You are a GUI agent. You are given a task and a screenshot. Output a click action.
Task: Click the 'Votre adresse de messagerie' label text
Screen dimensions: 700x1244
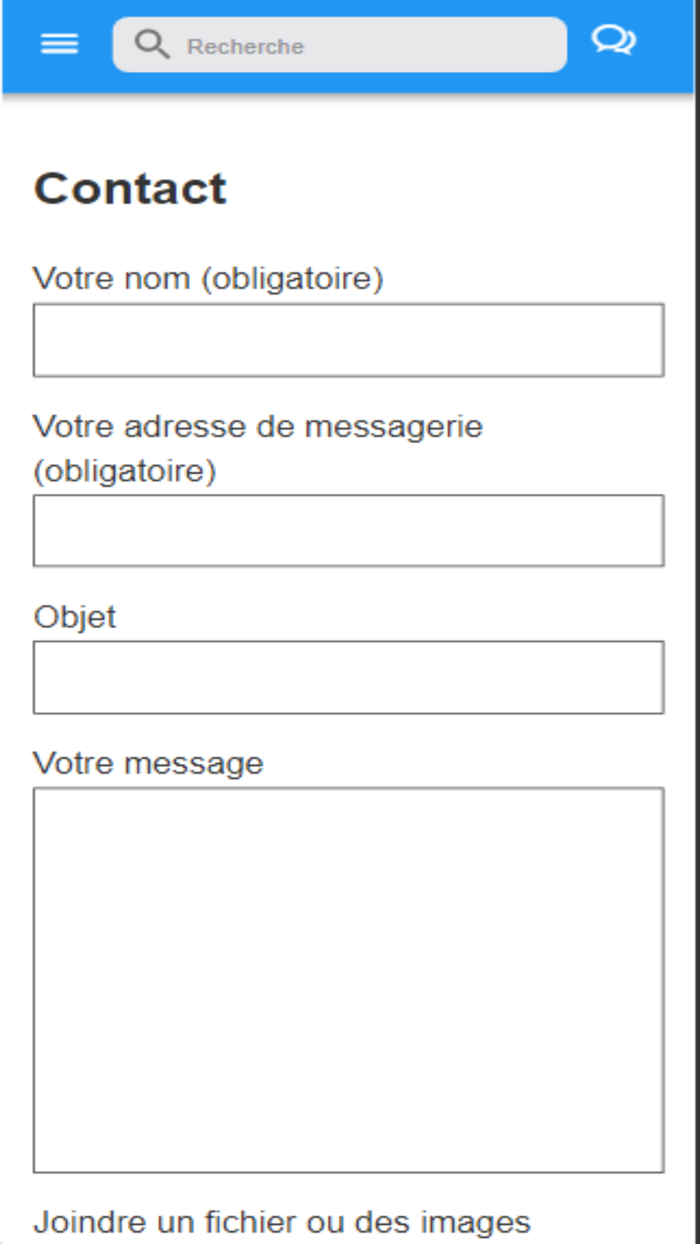pyautogui.click(x=258, y=426)
